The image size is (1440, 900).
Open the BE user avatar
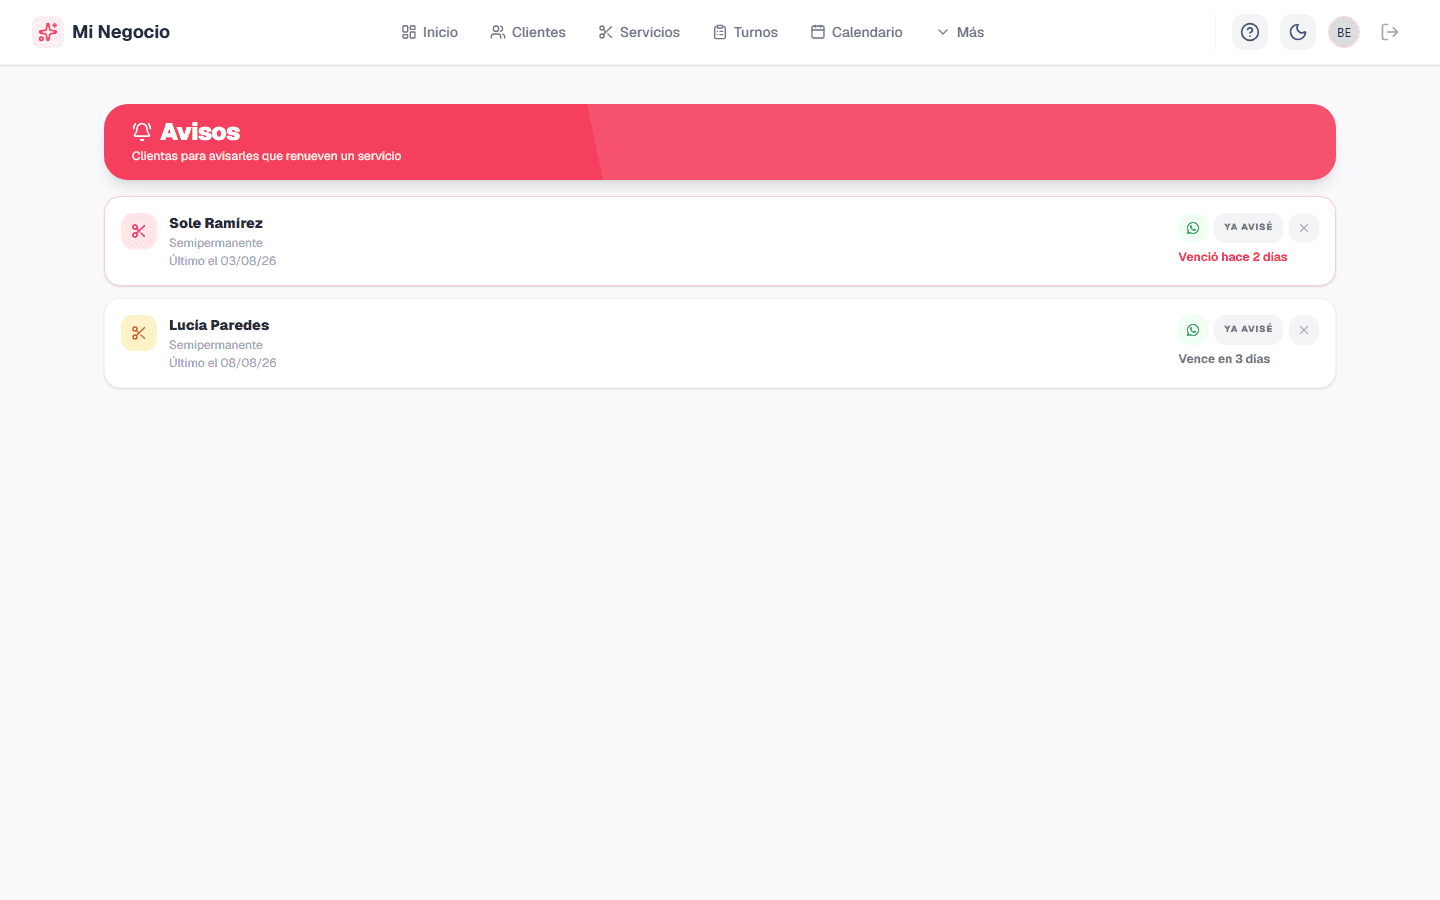pos(1344,32)
